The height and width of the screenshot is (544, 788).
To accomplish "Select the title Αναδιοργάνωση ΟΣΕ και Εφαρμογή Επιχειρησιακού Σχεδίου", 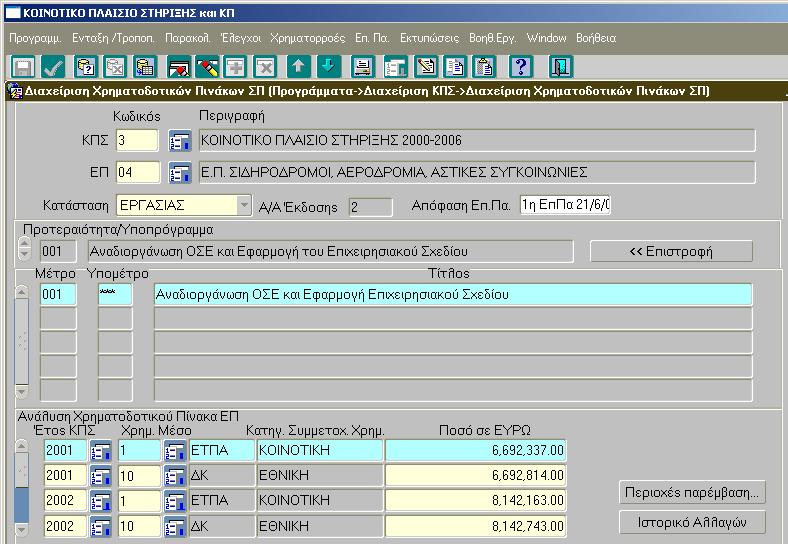I will pos(453,295).
